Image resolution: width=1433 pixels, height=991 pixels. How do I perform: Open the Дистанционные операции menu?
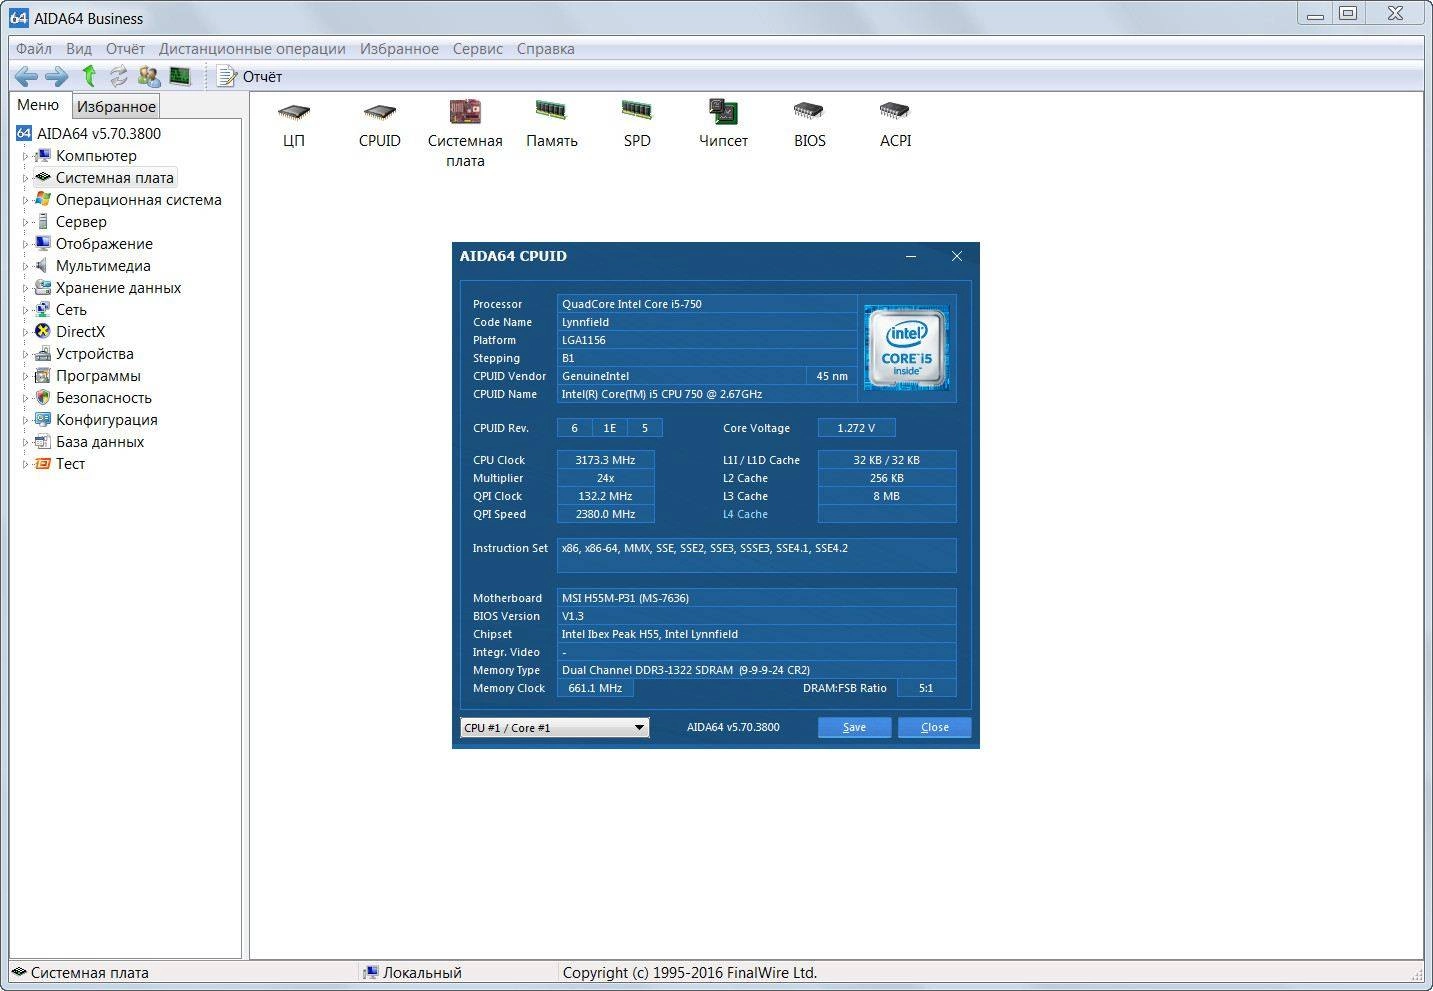(252, 49)
